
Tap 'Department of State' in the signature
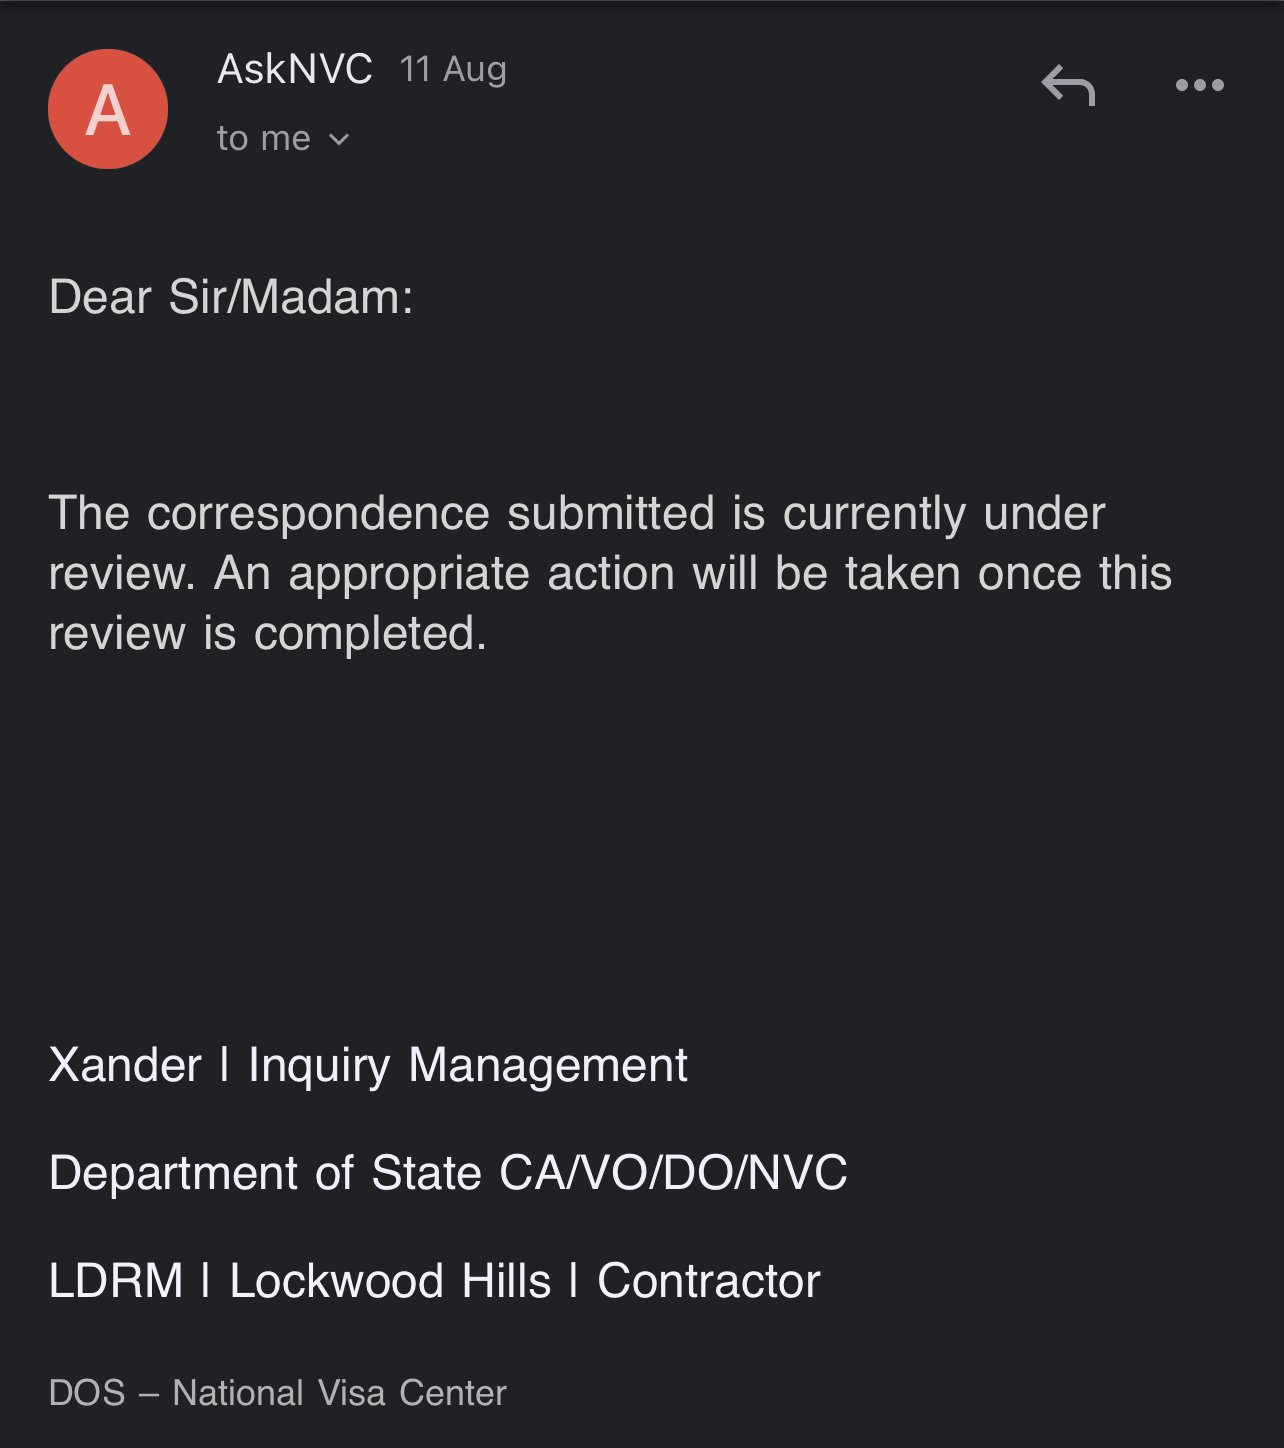pyautogui.click(x=265, y=1173)
